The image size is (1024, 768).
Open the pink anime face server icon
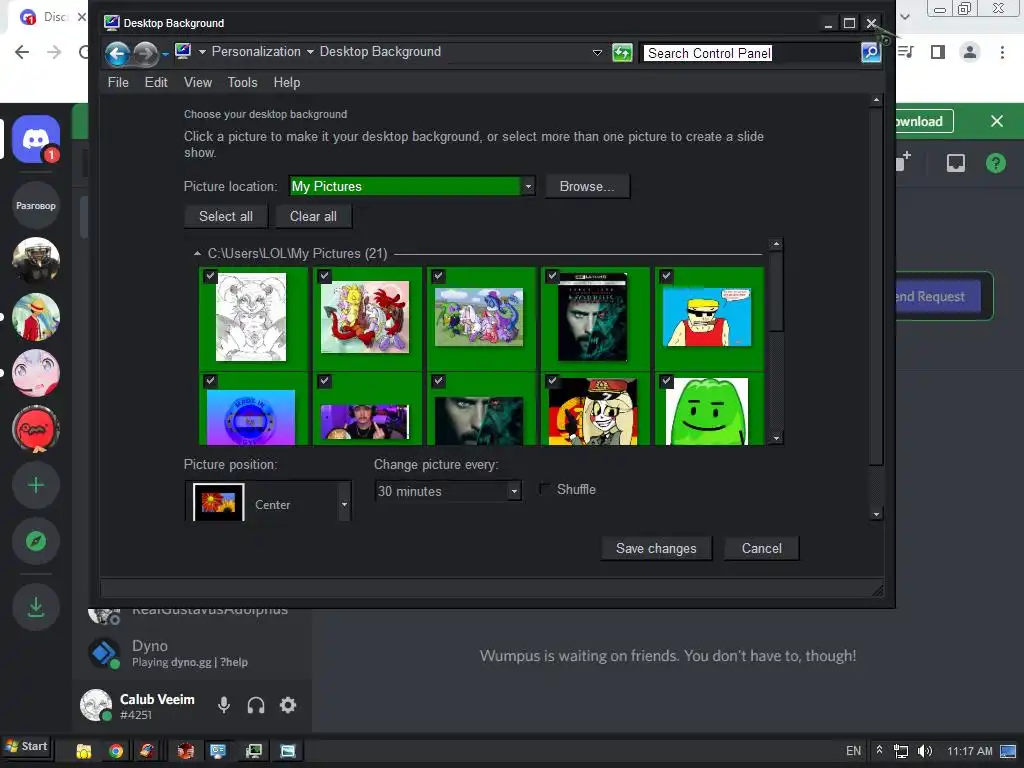pyautogui.click(x=36, y=373)
